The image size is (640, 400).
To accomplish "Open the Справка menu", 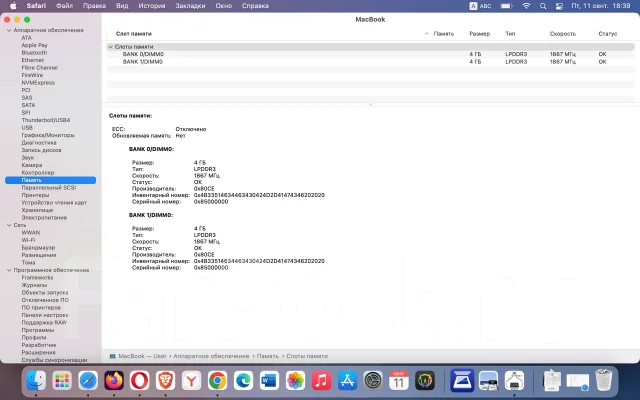I will (x=255, y=6).
